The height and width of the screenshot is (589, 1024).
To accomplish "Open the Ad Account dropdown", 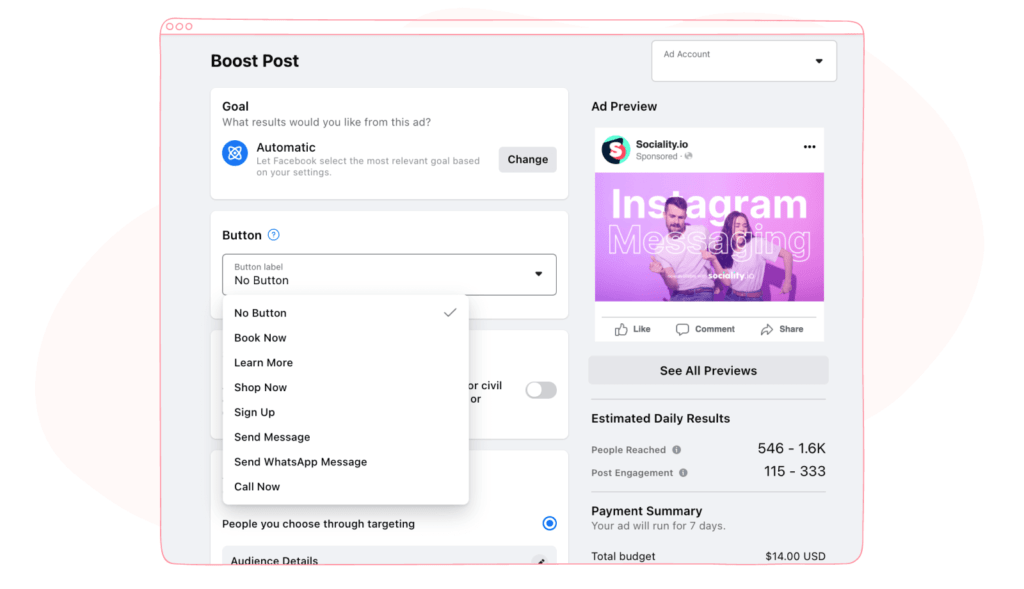I will [744, 61].
